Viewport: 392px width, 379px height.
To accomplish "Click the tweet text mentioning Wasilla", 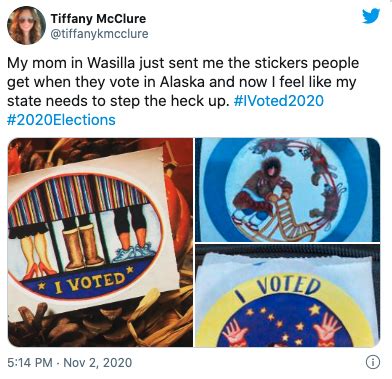I will 183,92.
